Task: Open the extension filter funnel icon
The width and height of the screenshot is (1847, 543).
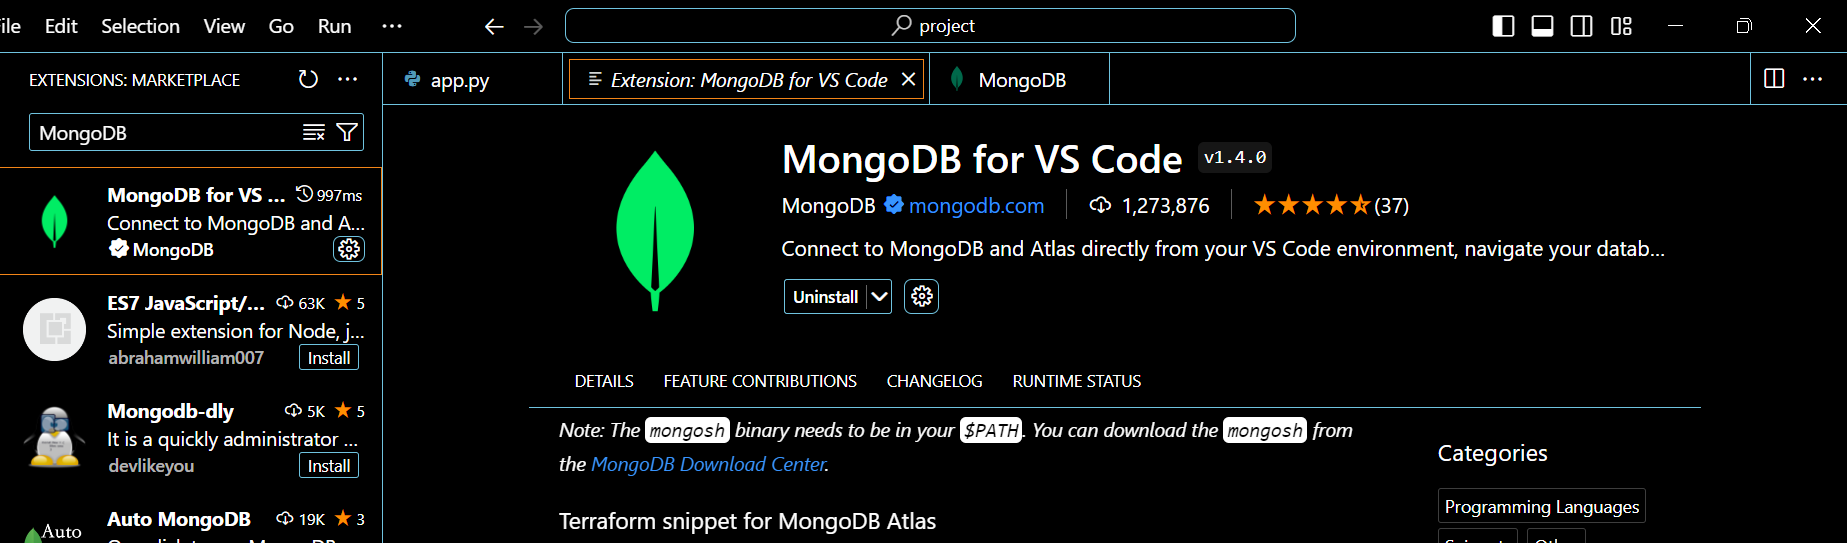Action: pos(347,132)
